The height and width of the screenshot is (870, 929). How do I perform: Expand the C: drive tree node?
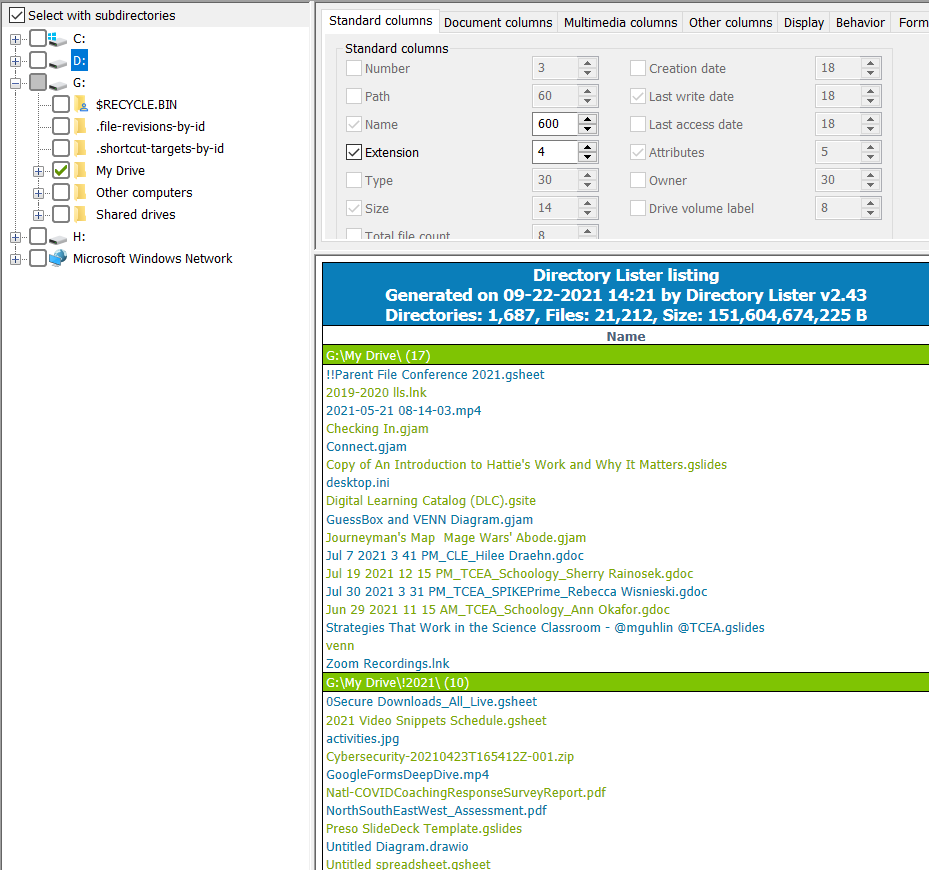(x=15, y=40)
